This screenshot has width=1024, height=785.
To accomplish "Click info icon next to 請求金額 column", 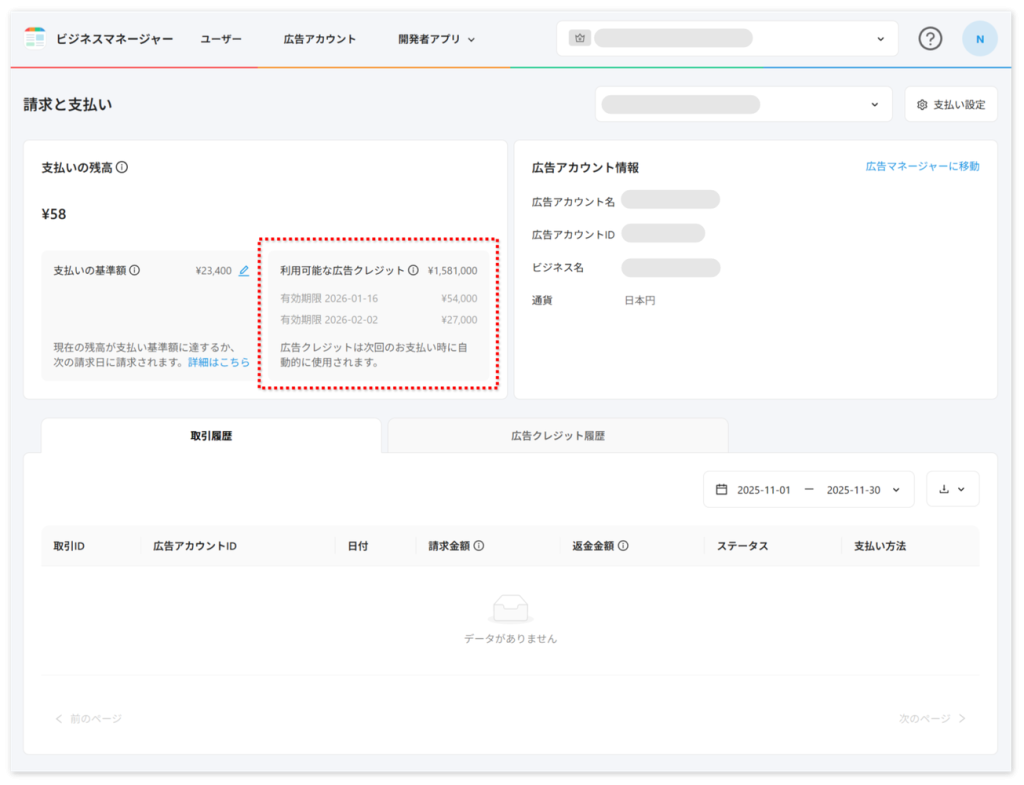I will tap(479, 546).
